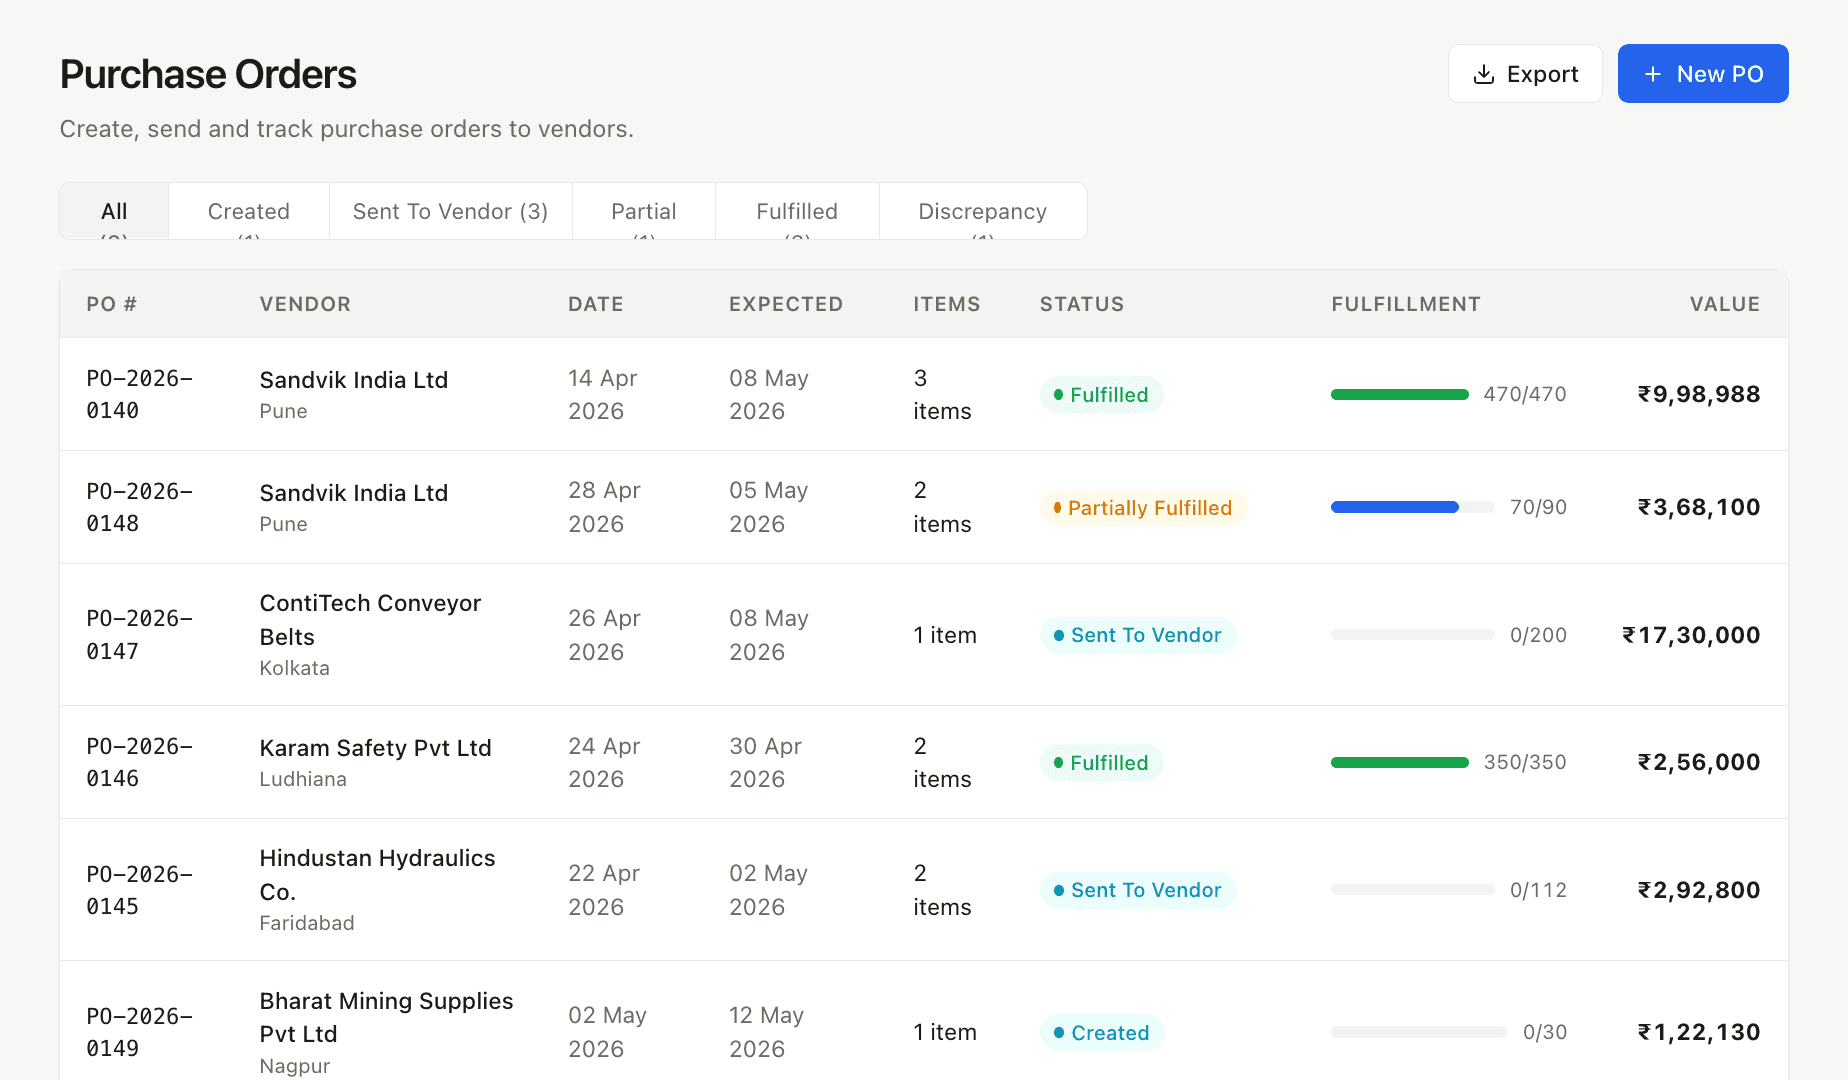Click Fulfilled status badge for PO-2026-0146
The height and width of the screenshot is (1080, 1848).
tap(1101, 763)
